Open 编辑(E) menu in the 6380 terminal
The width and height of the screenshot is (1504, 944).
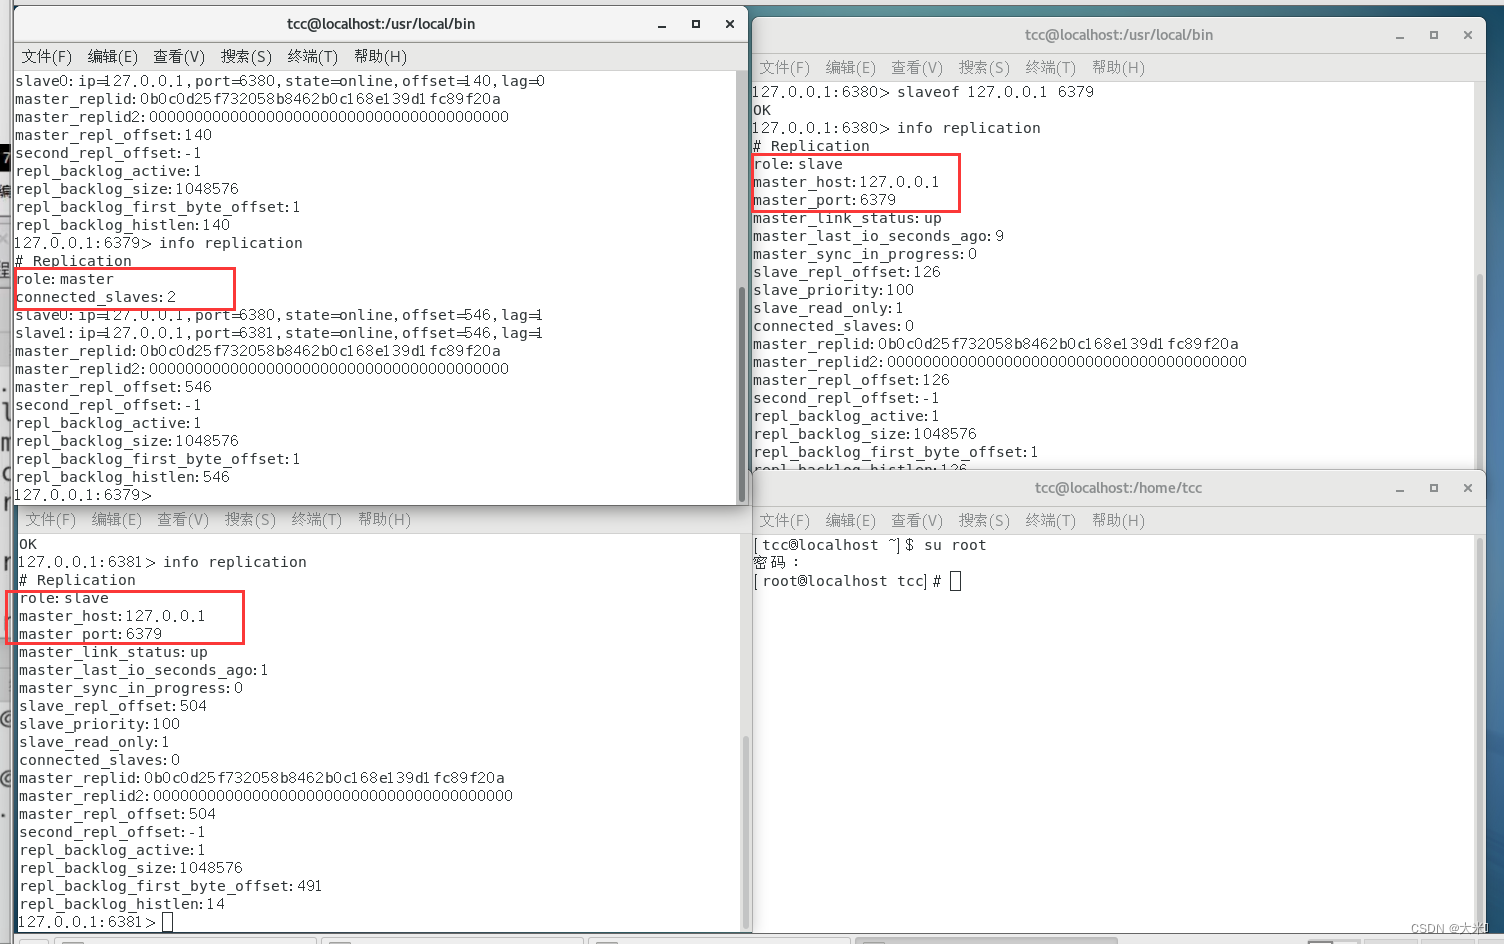tap(851, 67)
